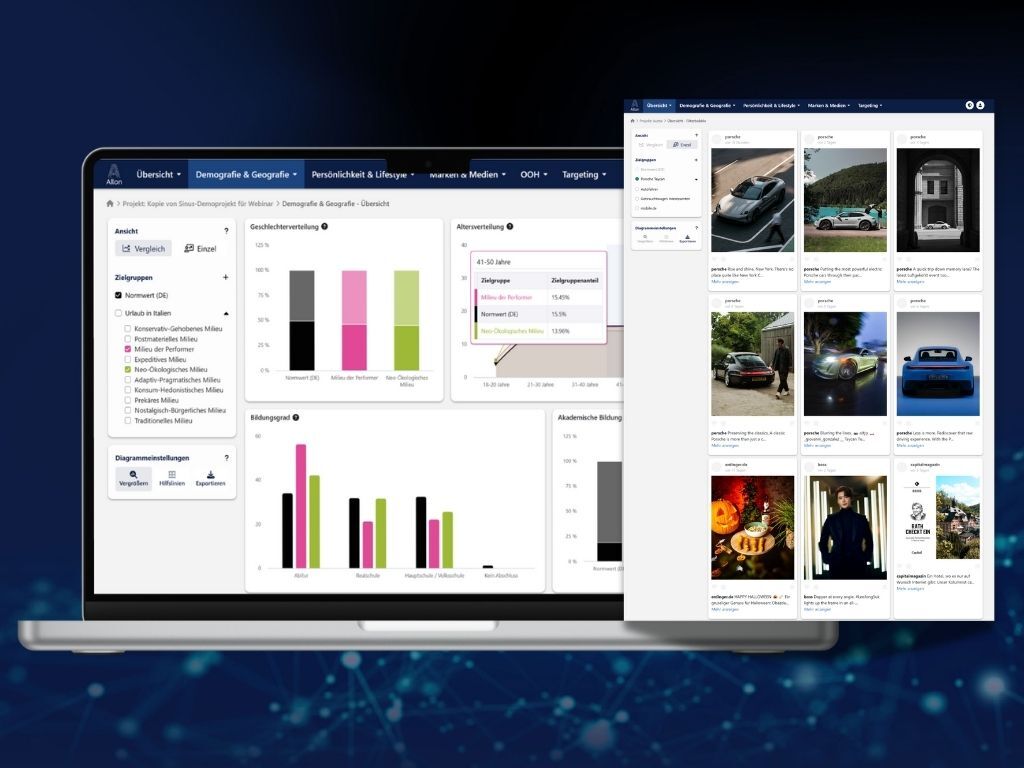Screen dimensions: 1024x768
Task: Switch to the Einzel view on the laptop
Action: pos(201,248)
